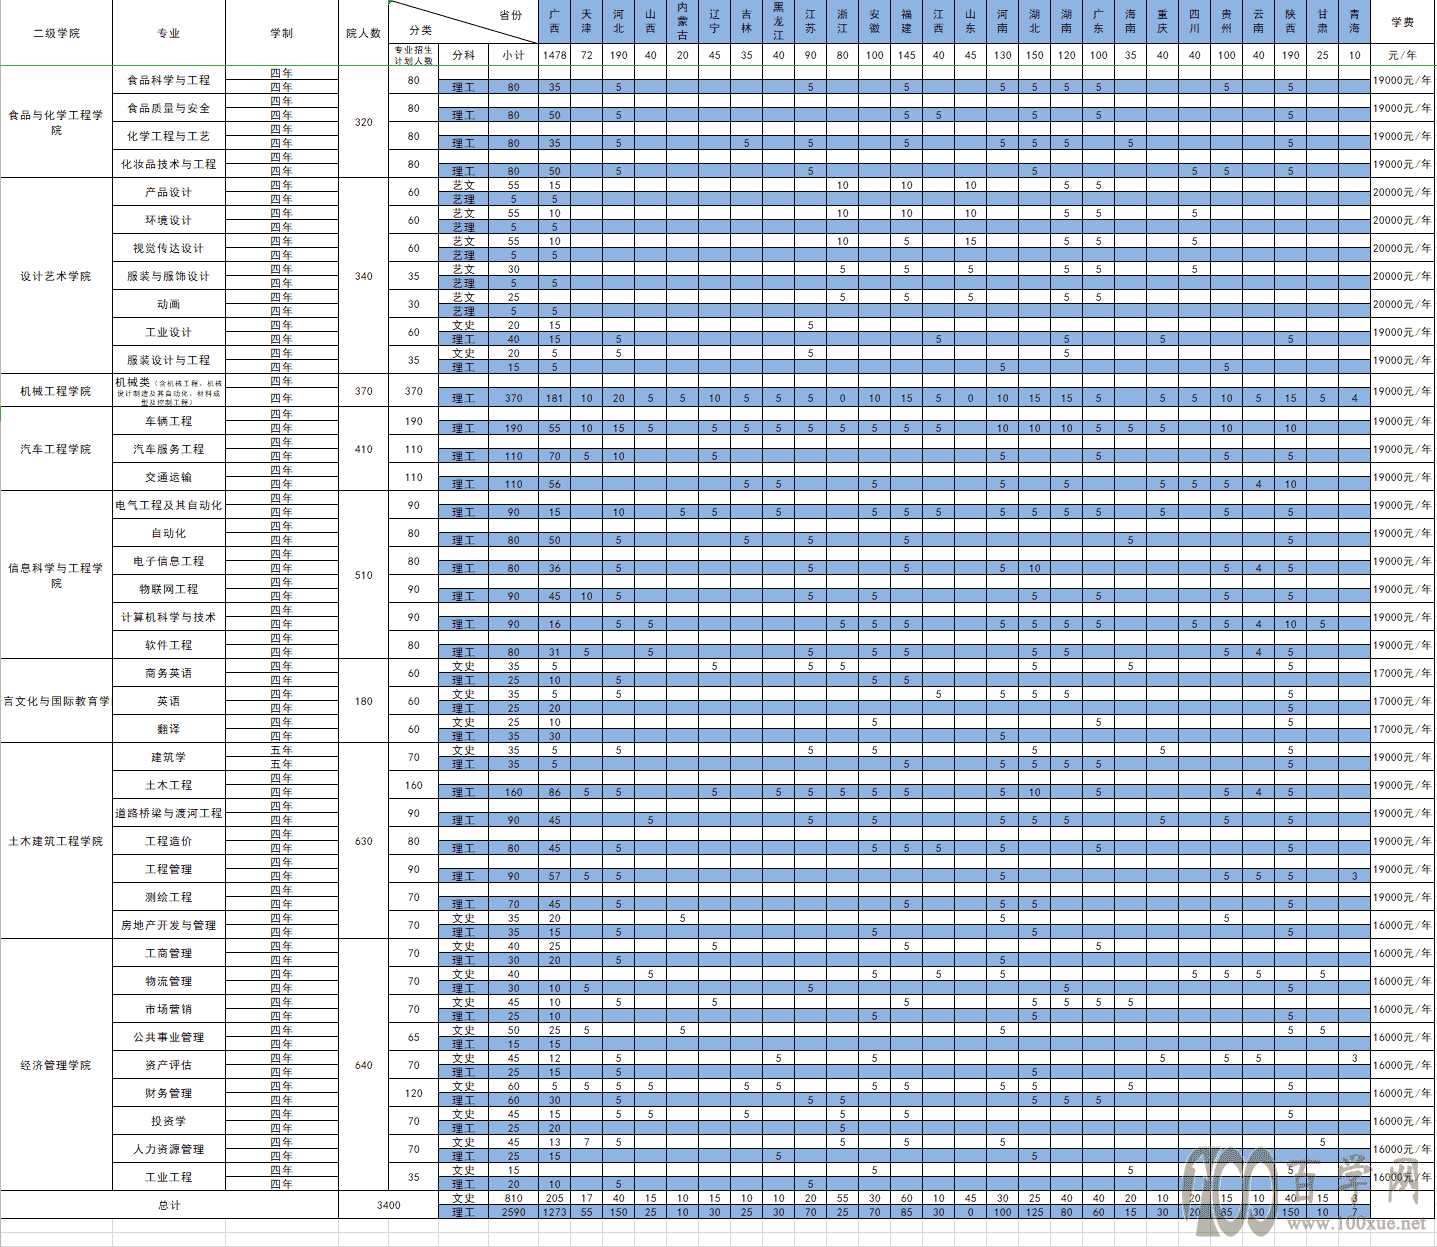Select the 服装与服饰设计 major
Viewport: 1437px width, 1247px height.
(x=169, y=276)
